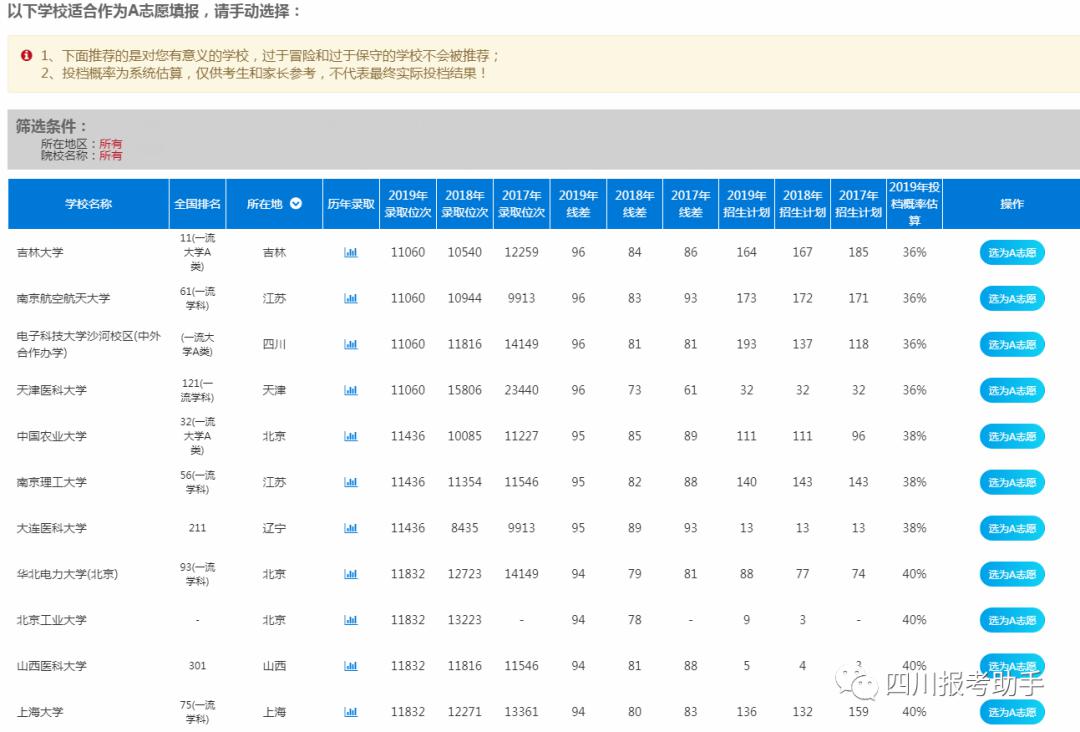Click the 2018年录取位次 column header

click(465, 204)
